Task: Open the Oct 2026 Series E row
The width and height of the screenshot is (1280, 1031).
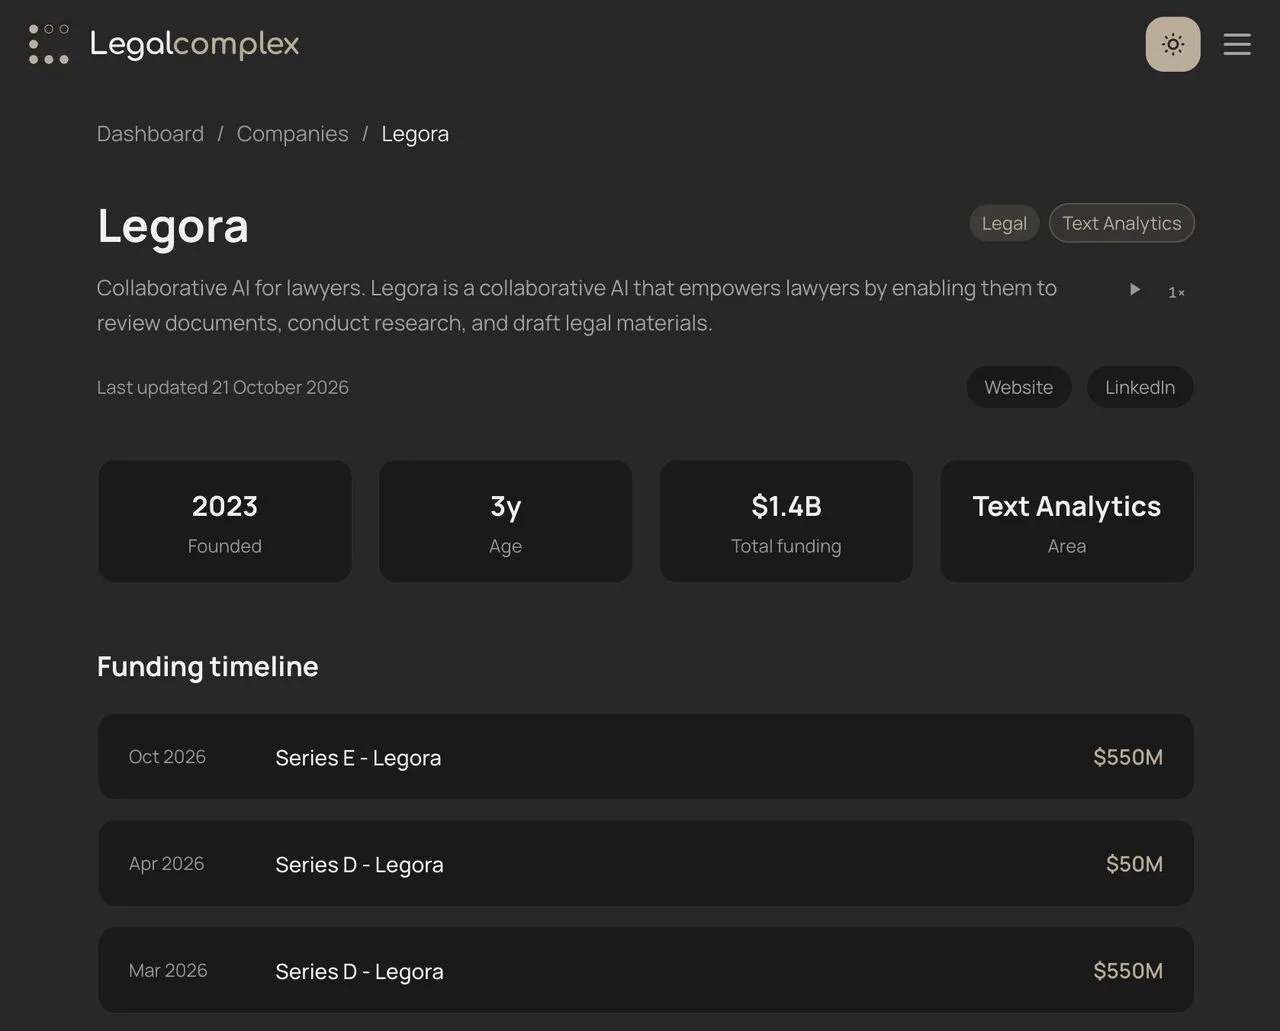Action: pos(646,757)
